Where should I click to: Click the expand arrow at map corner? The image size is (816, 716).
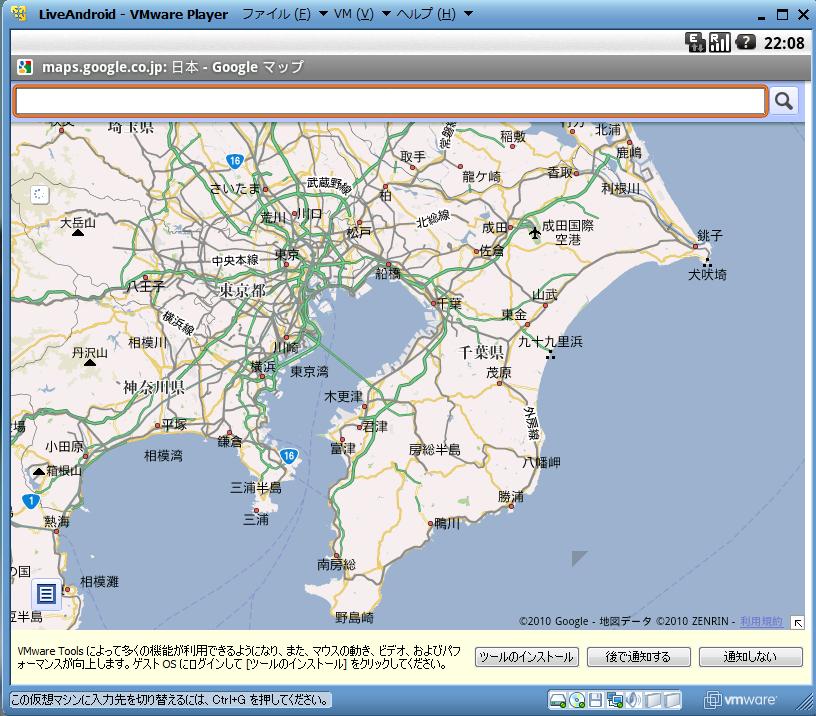pos(797,622)
